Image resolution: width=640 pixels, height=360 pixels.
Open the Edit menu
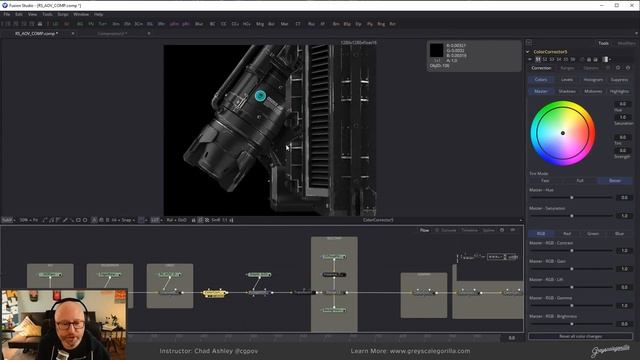click(19, 14)
